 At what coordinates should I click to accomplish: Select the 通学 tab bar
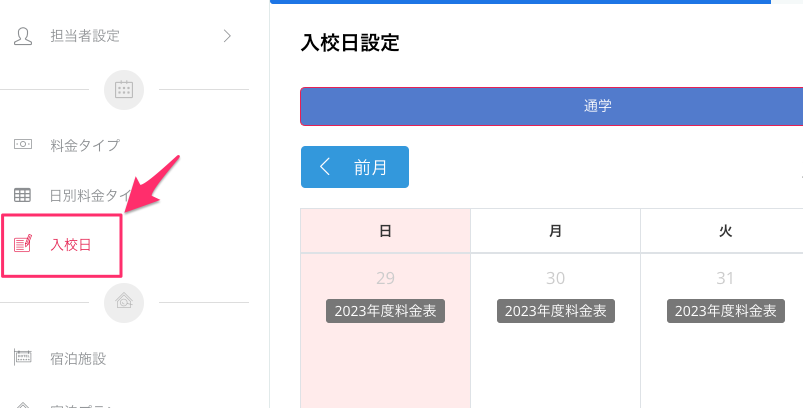[552, 106]
